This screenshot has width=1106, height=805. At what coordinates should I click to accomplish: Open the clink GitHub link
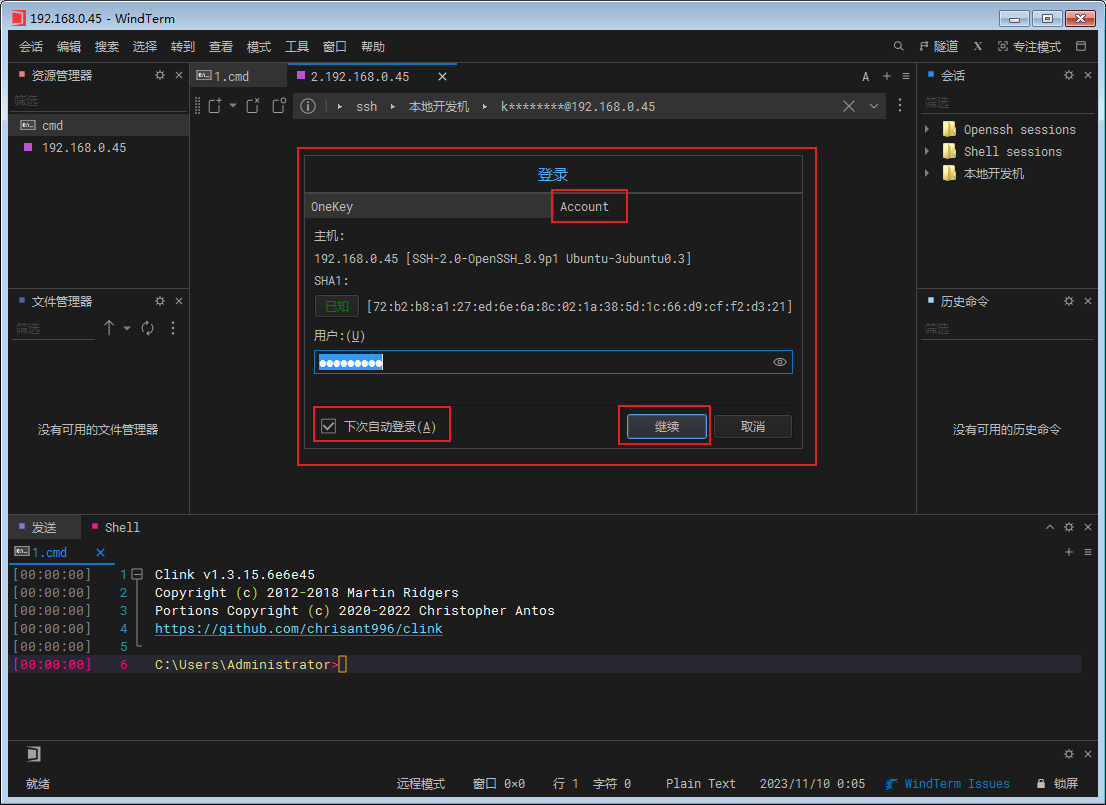pos(298,629)
